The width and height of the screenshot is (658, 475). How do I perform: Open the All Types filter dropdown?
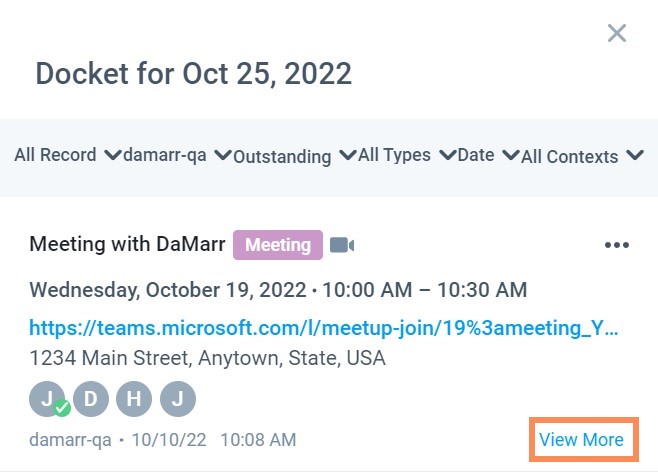point(407,155)
